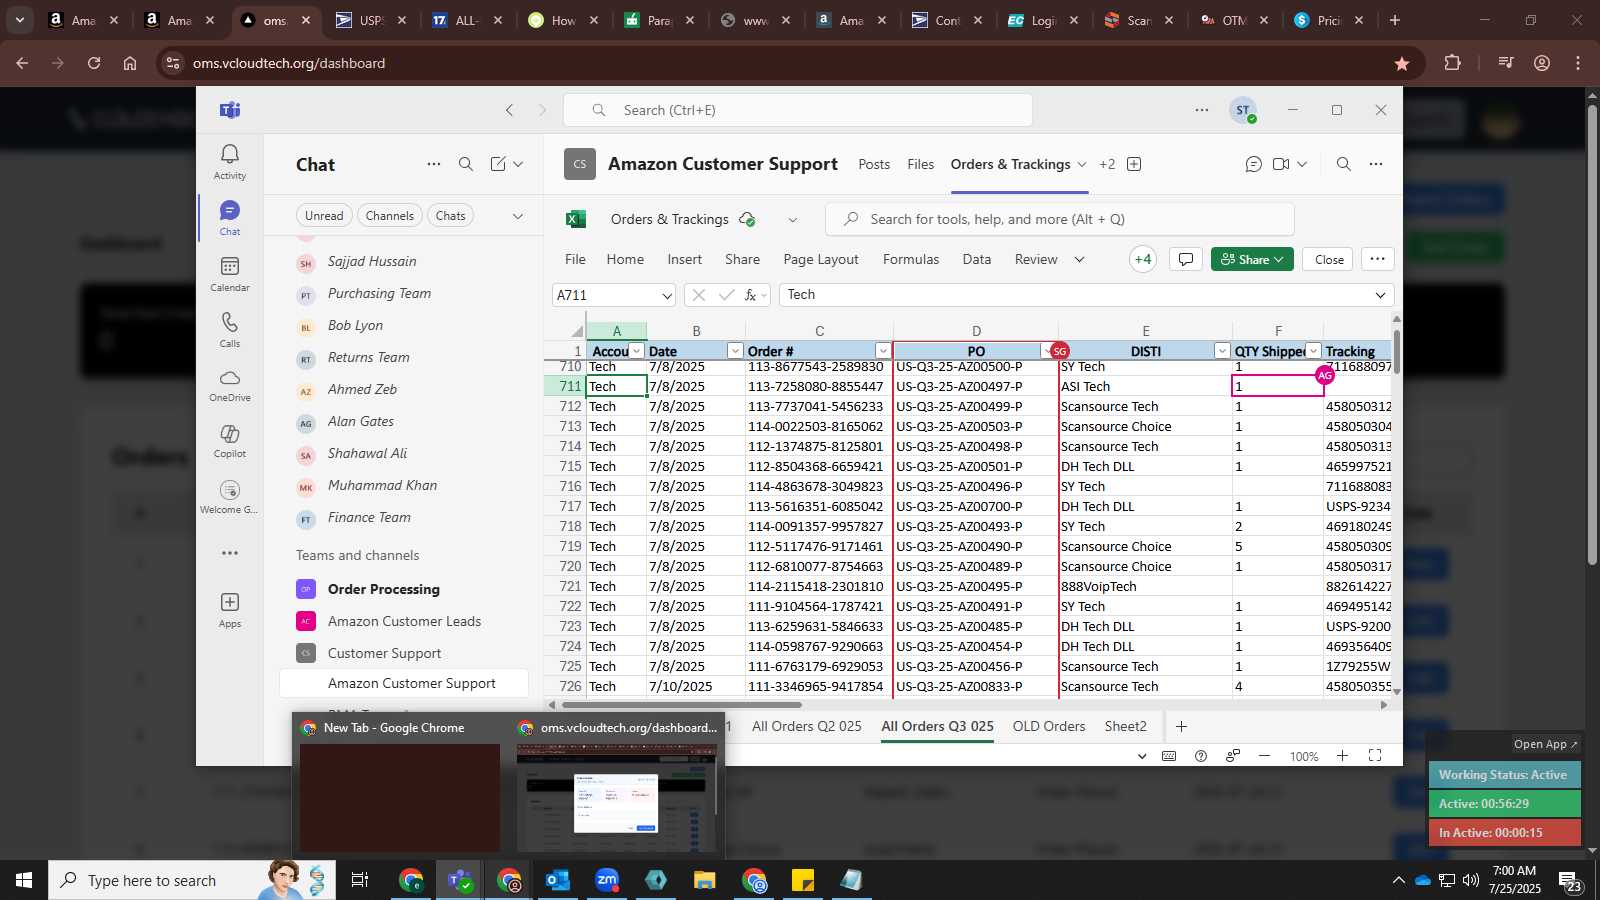Open Windows Start menu
Screen dimensions: 1600x900
[24, 880]
